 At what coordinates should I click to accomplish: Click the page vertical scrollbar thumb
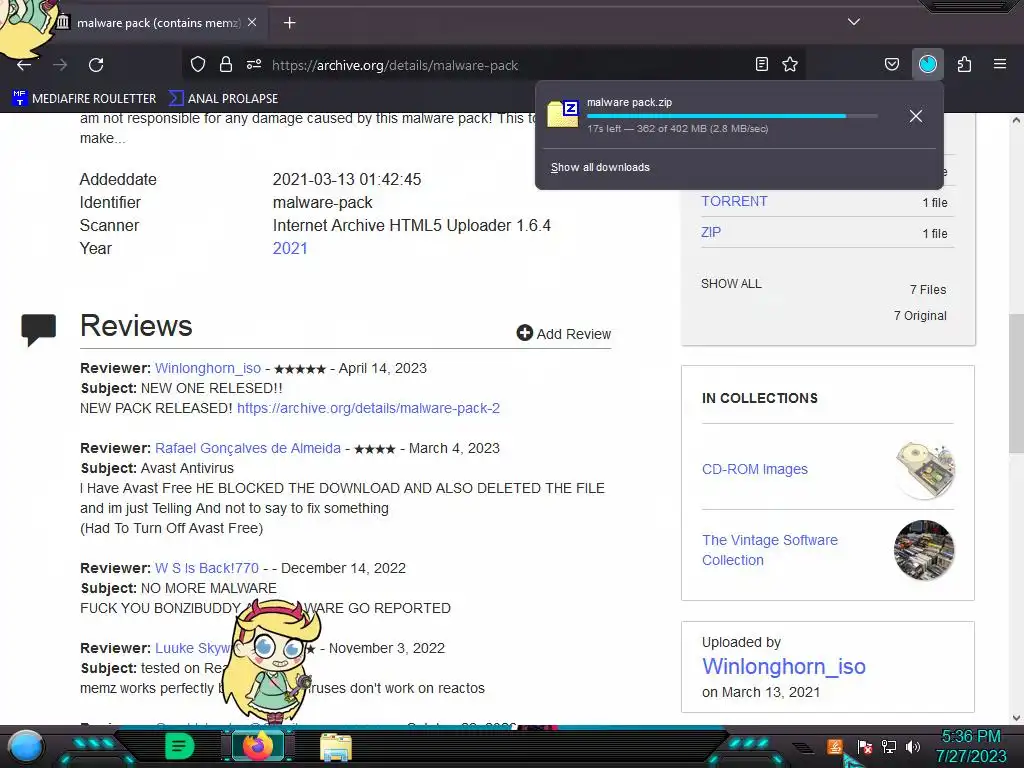pyautogui.click(x=1016, y=383)
